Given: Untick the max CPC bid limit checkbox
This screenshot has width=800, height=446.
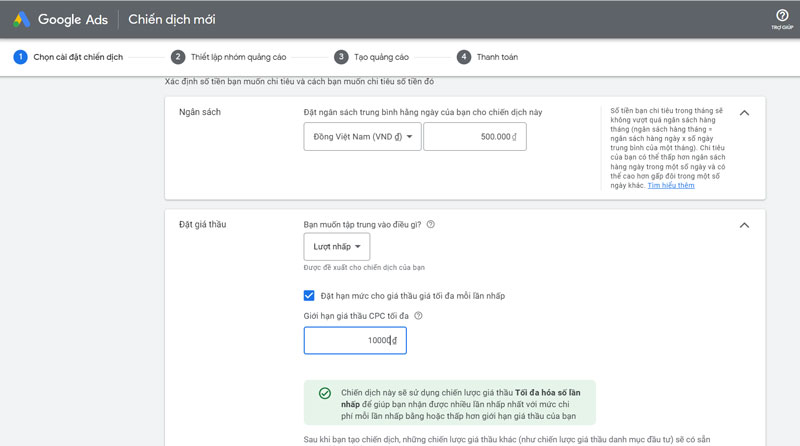Looking at the screenshot, I should coord(309,295).
